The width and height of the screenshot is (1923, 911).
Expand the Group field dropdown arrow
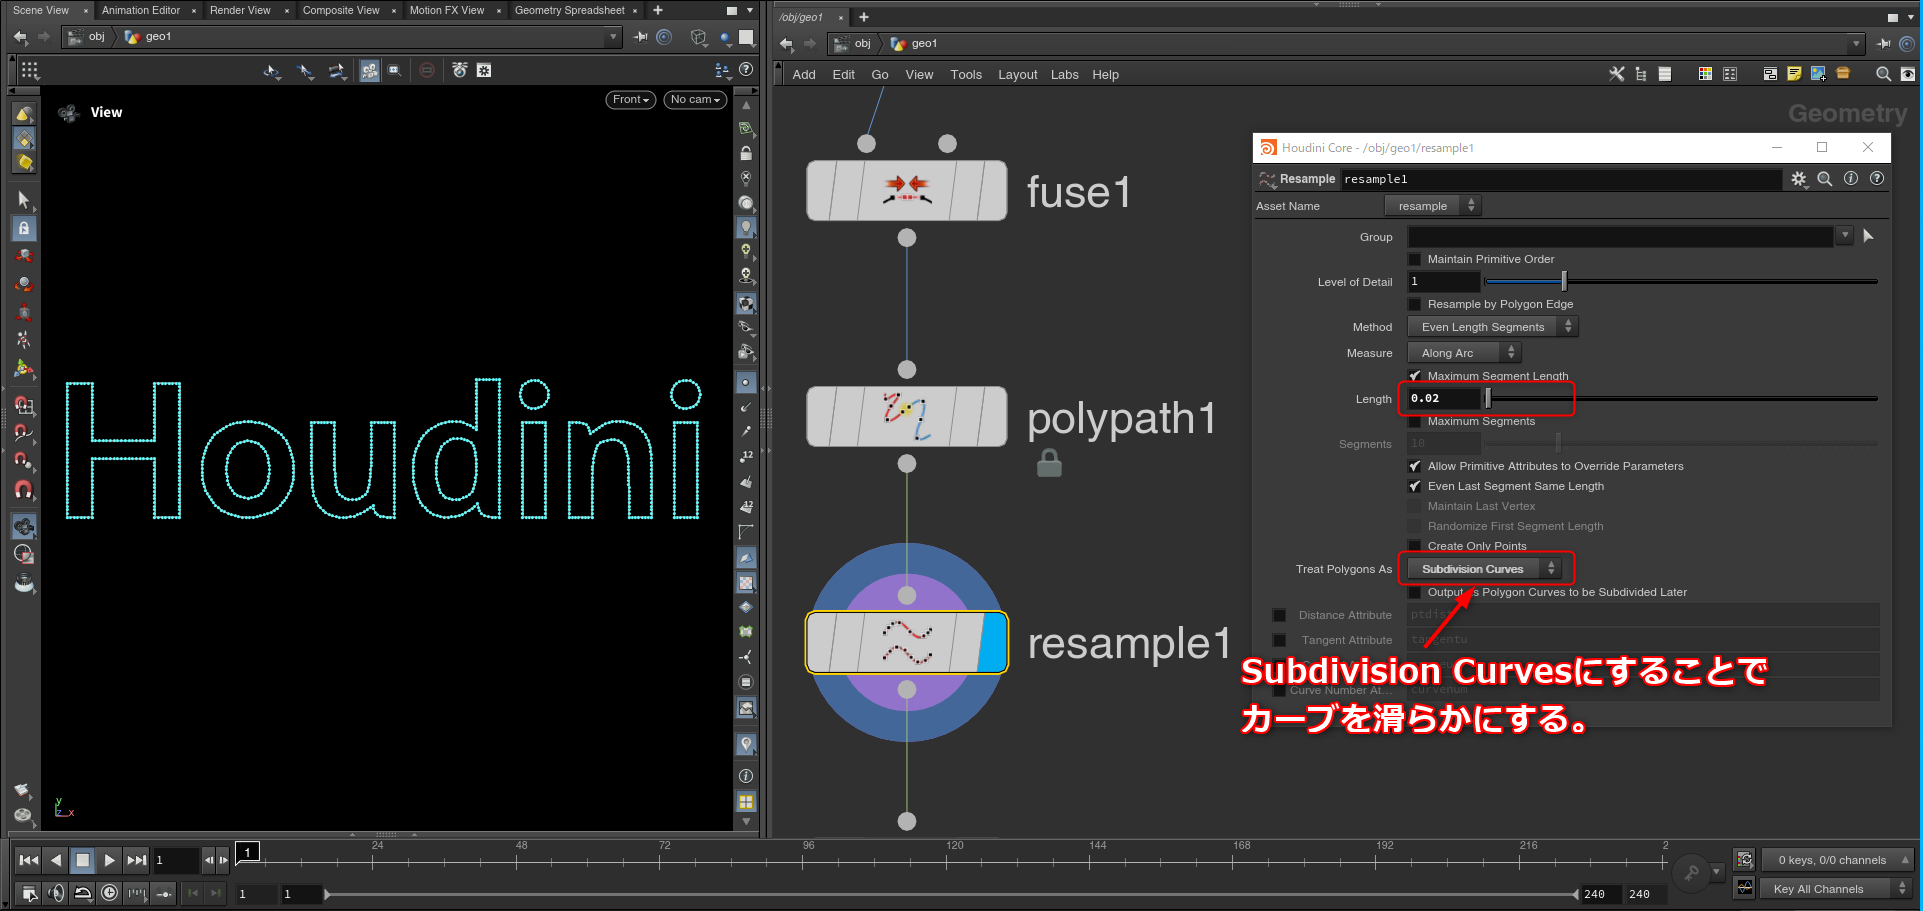pyautogui.click(x=1845, y=236)
